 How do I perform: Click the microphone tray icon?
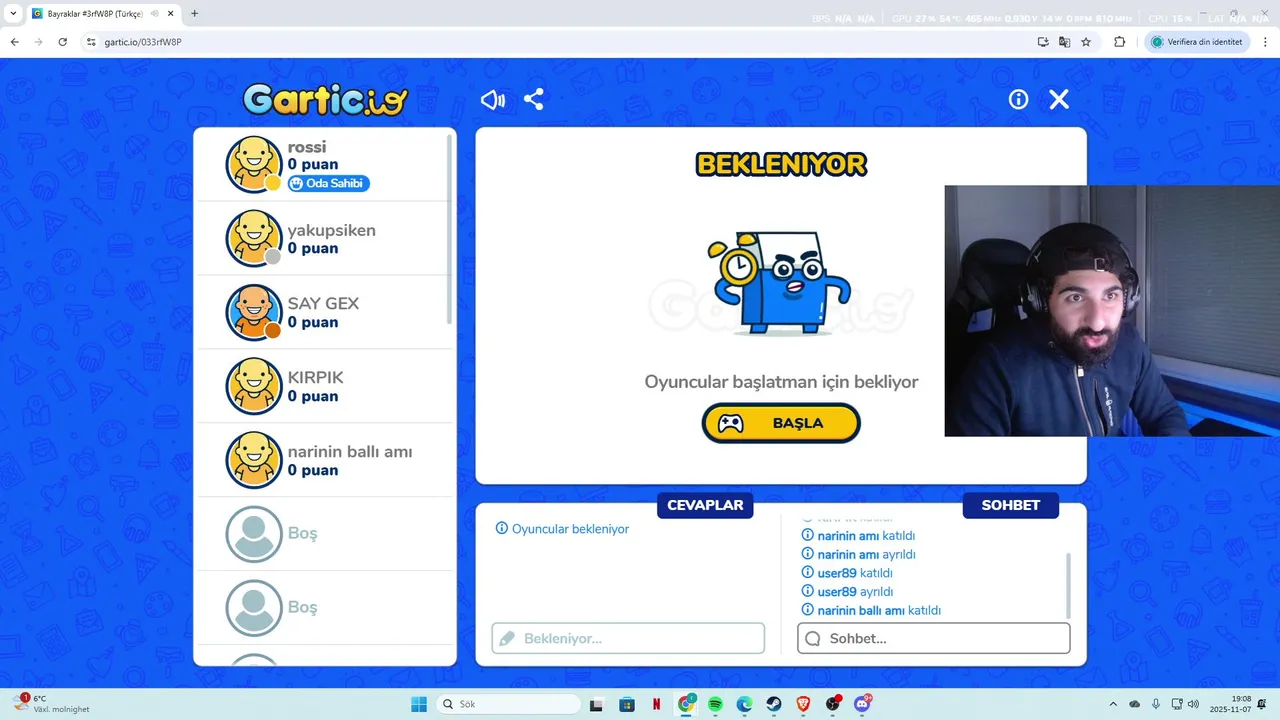pos(1156,704)
